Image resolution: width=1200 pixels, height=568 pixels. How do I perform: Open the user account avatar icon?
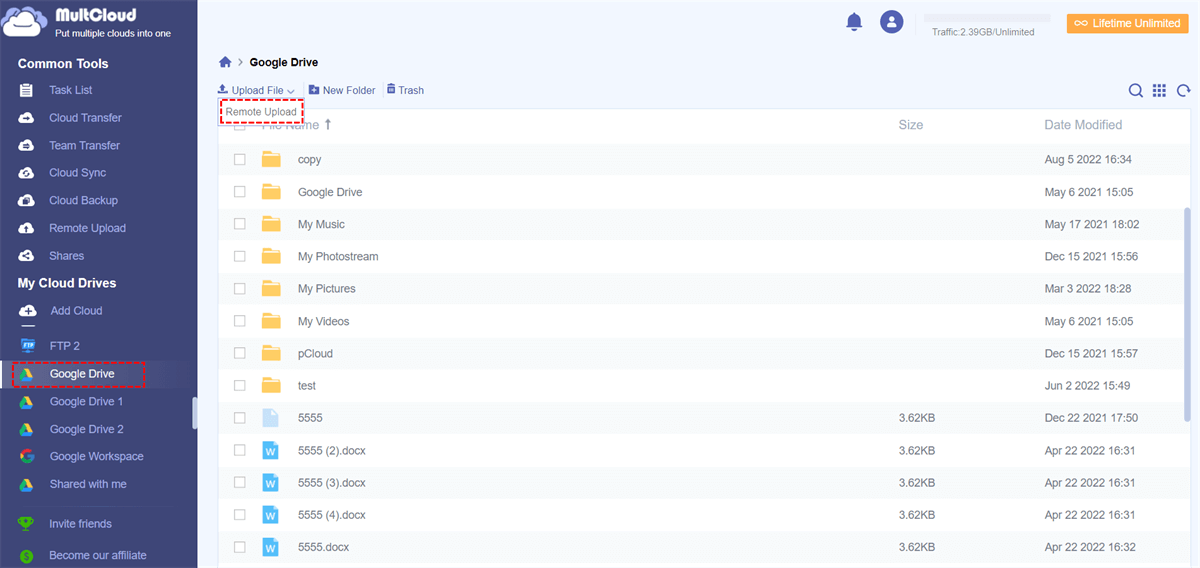point(891,21)
